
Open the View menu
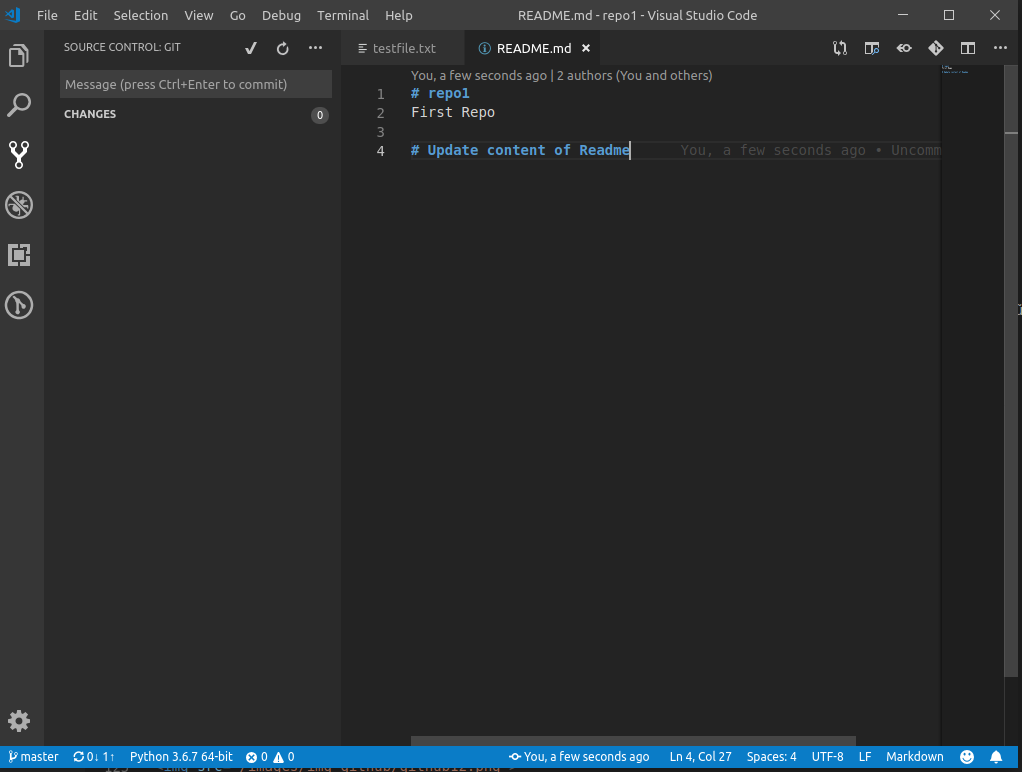point(199,15)
